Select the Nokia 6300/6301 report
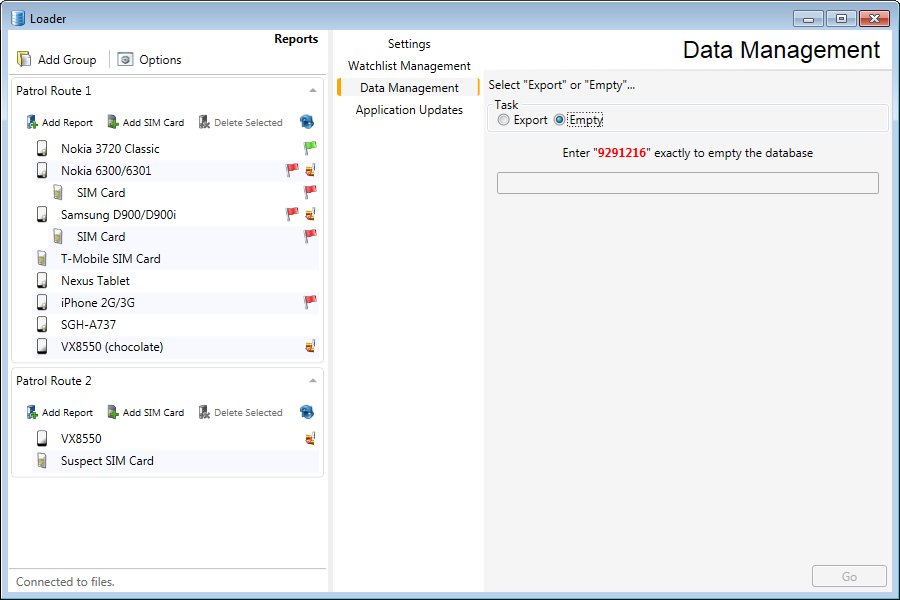The width and height of the screenshot is (900, 600). click(106, 171)
